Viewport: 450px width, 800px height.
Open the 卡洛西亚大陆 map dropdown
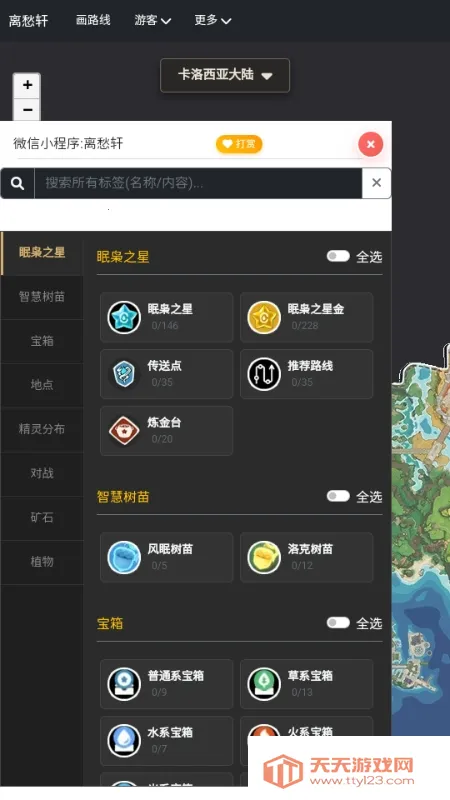225,75
